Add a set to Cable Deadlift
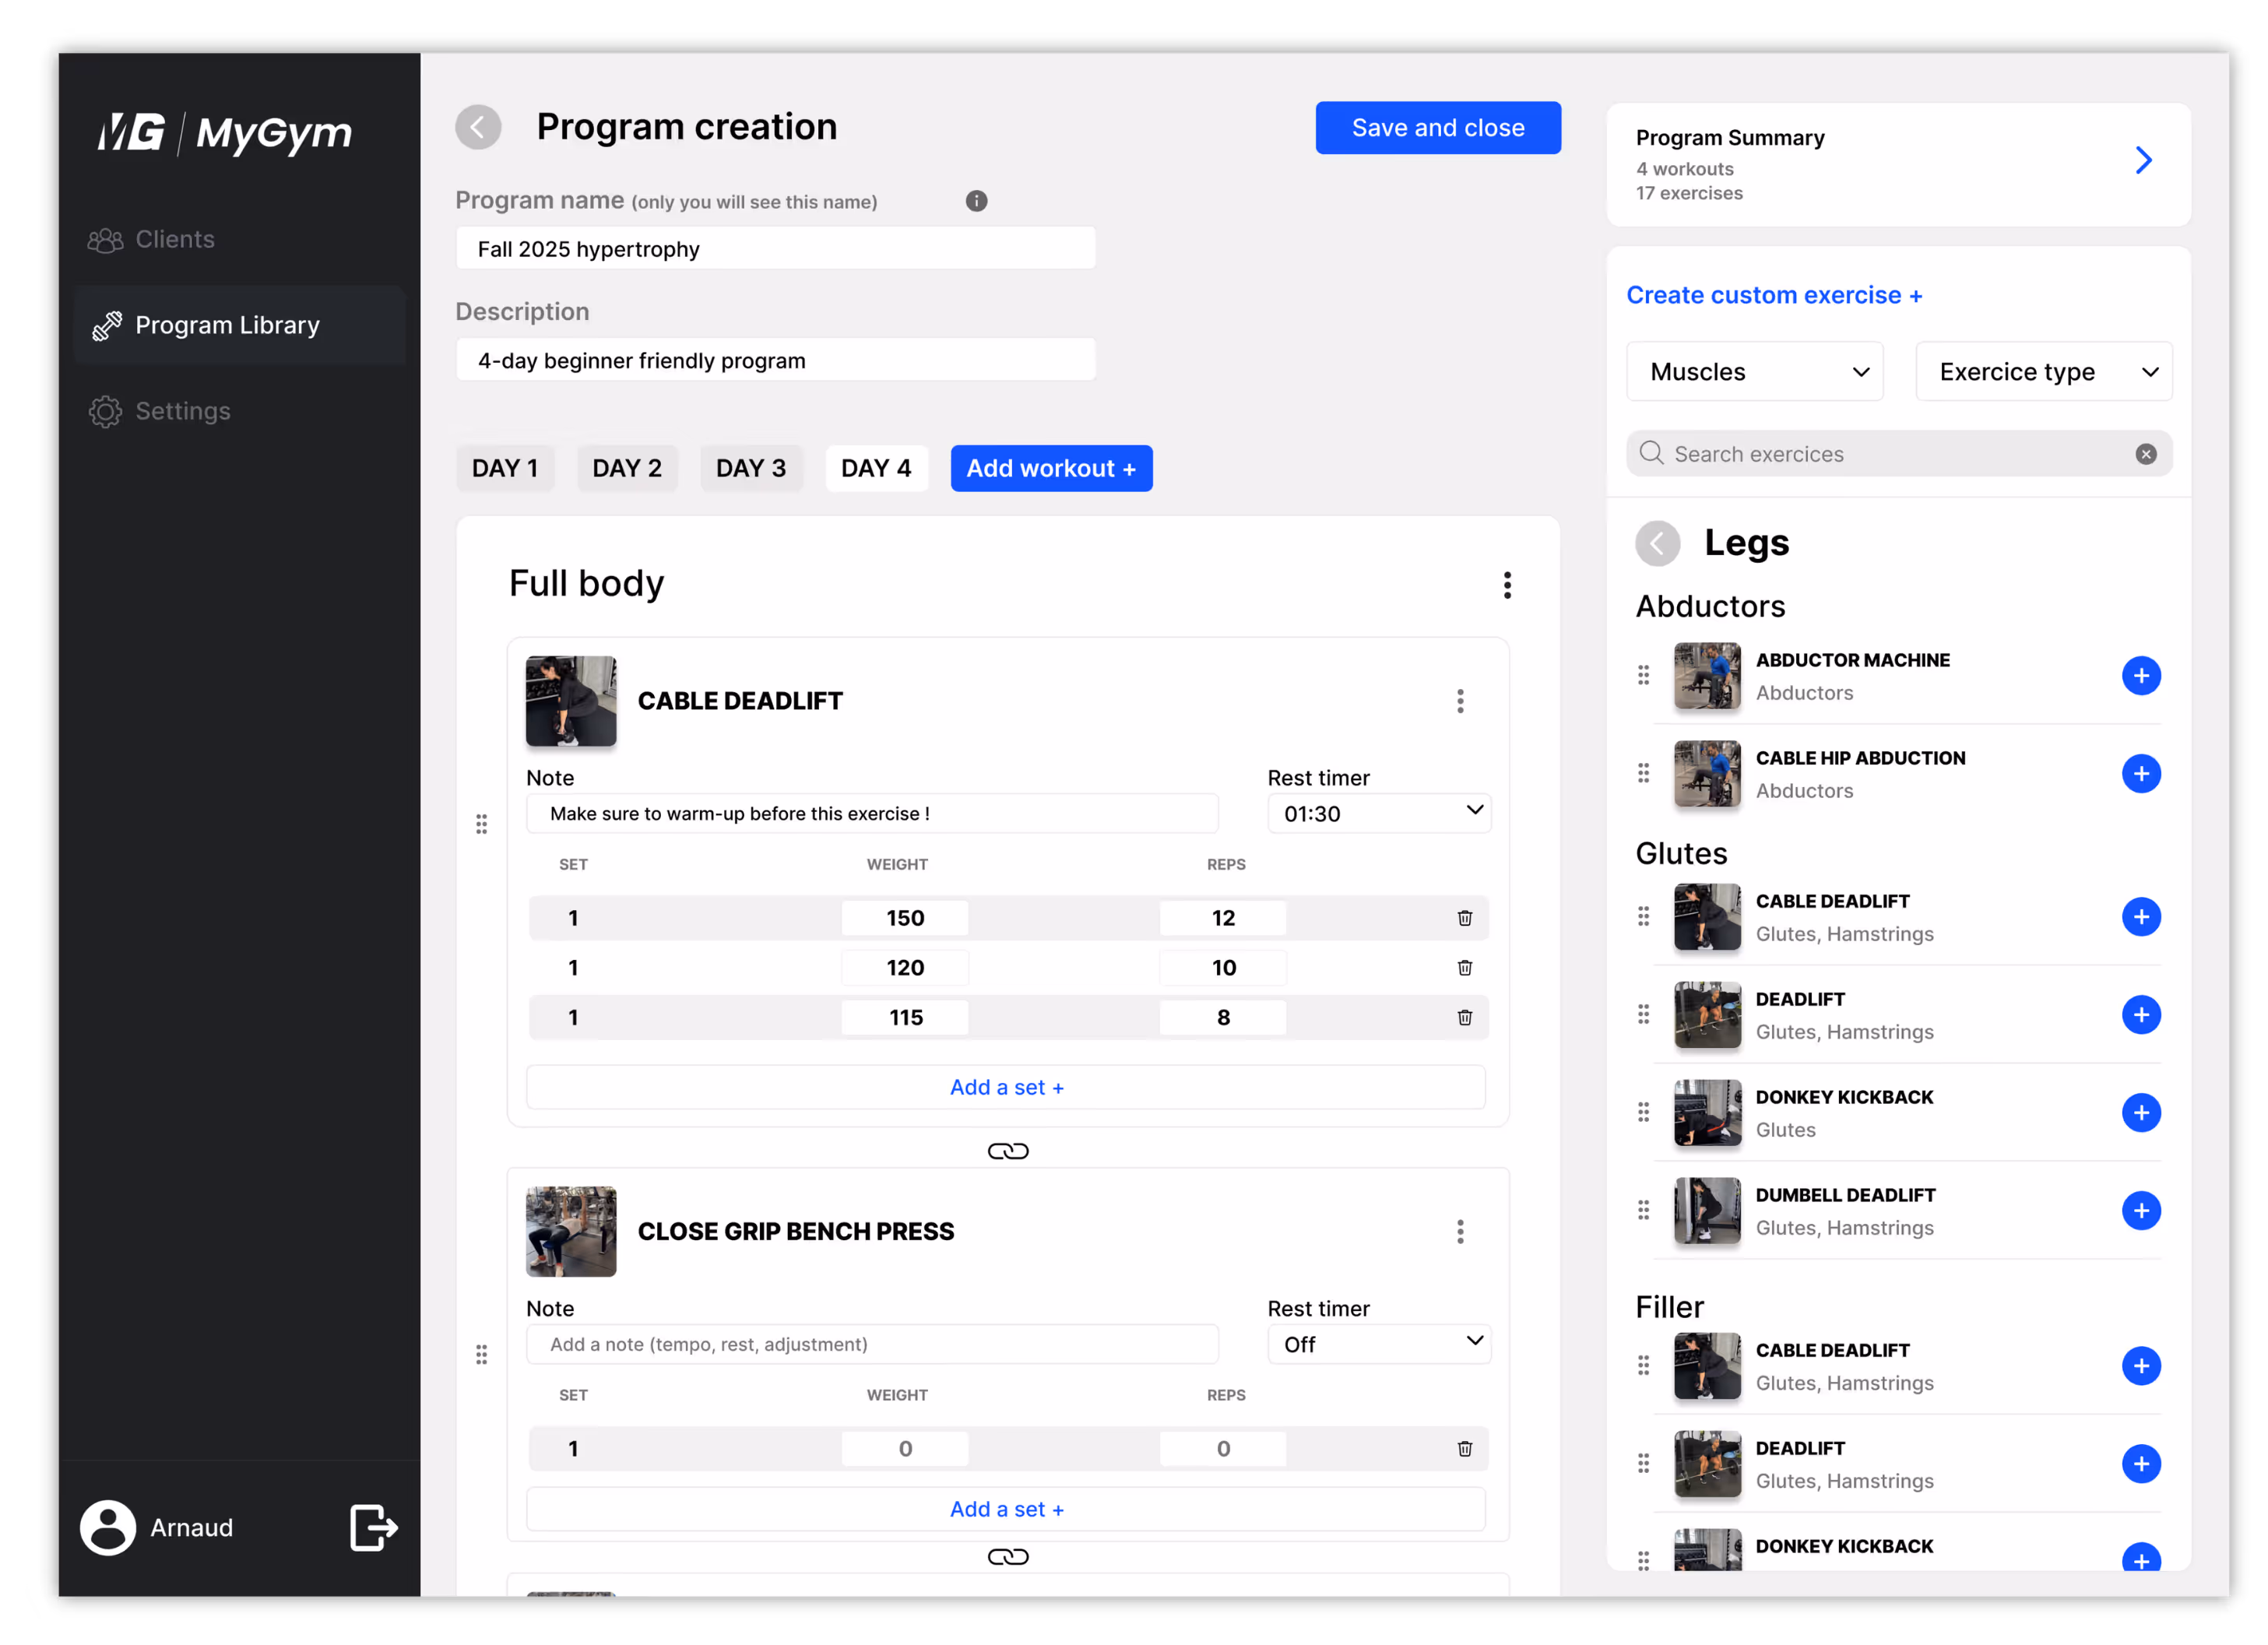2268x1645 pixels. (1006, 1087)
